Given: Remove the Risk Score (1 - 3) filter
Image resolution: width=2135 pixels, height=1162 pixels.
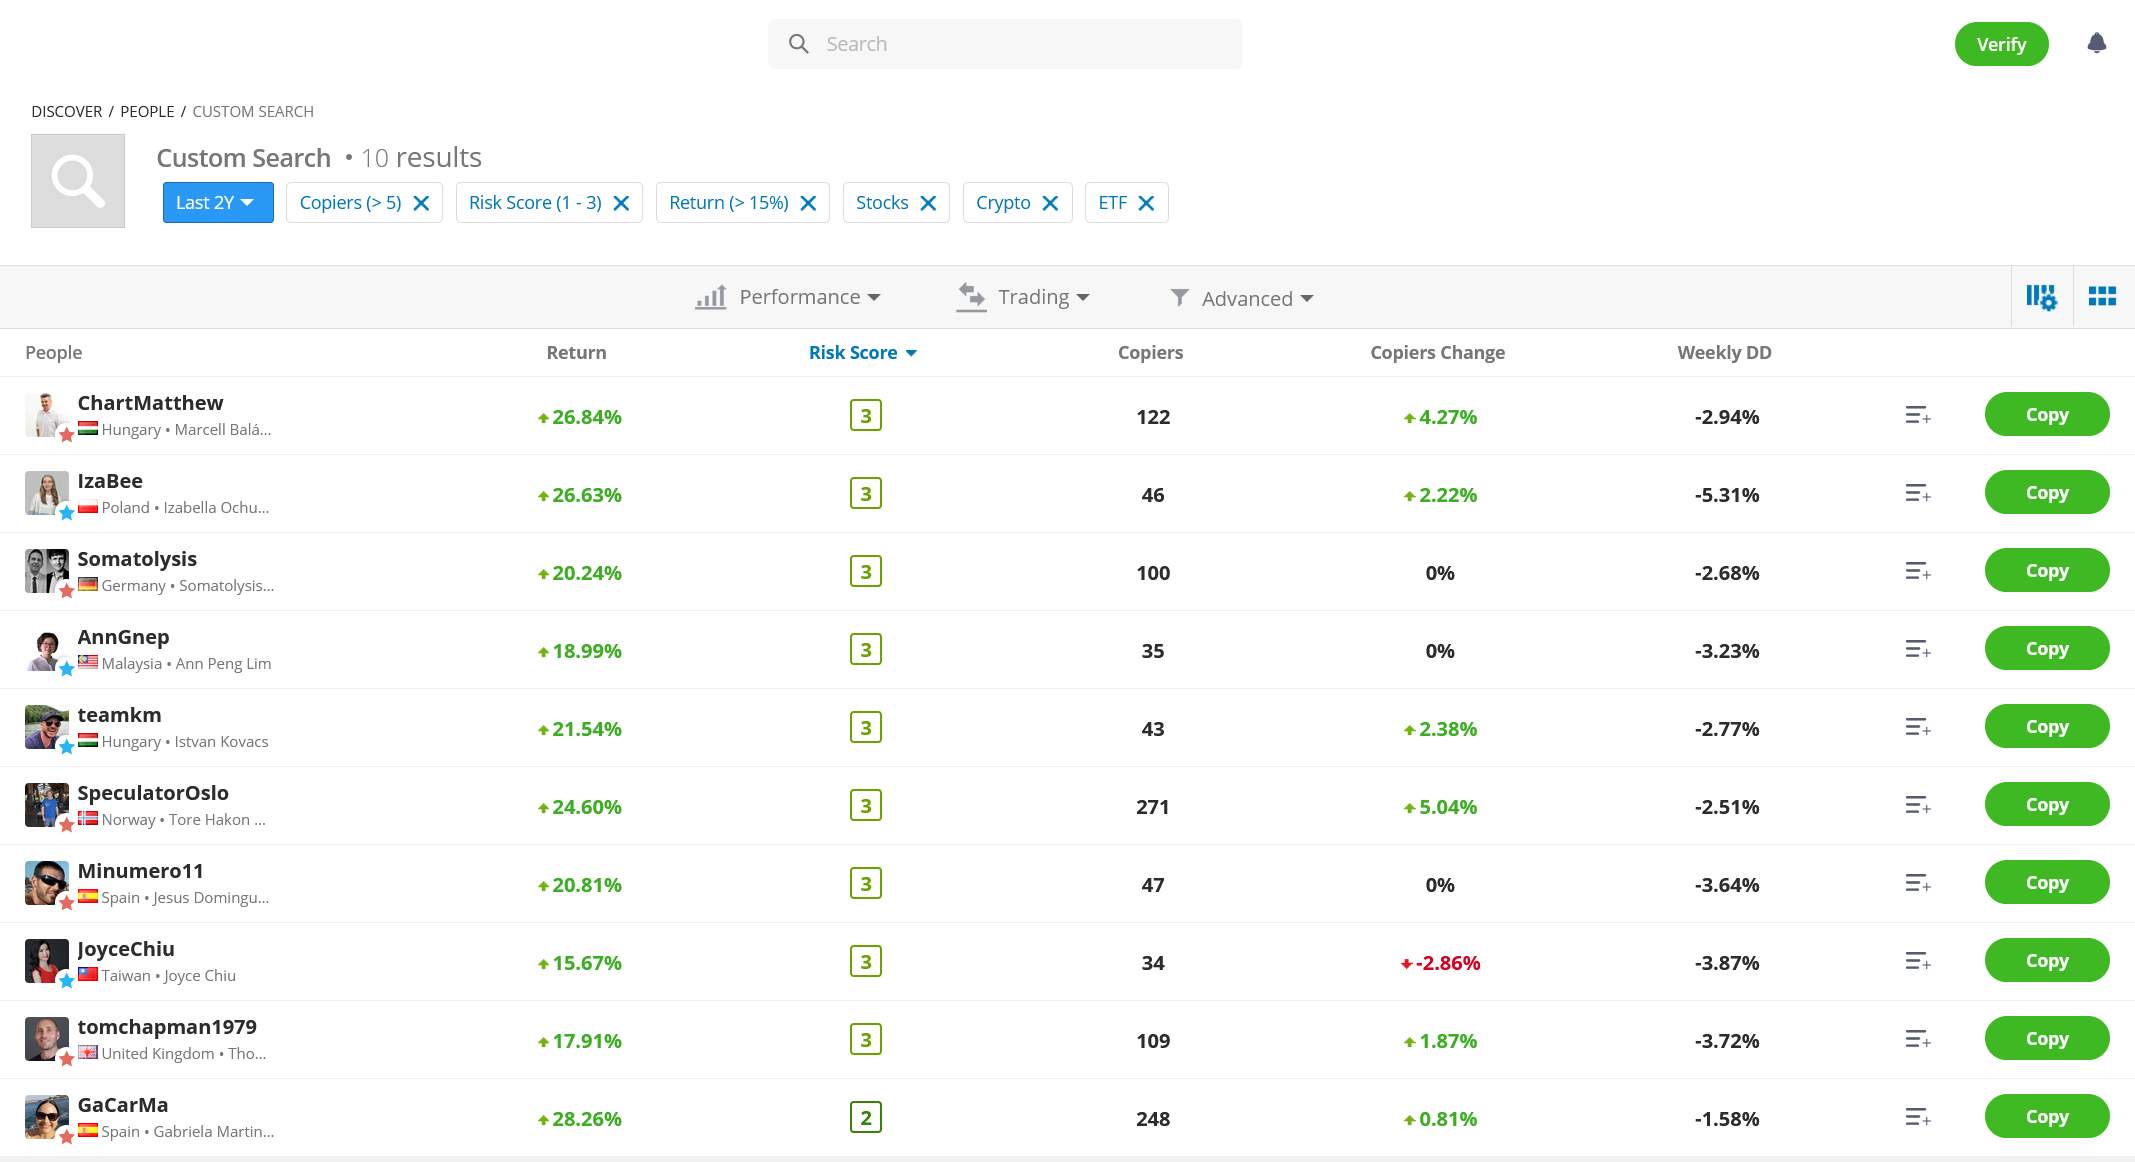Looking at the screenshot, I should coord(621,203).
